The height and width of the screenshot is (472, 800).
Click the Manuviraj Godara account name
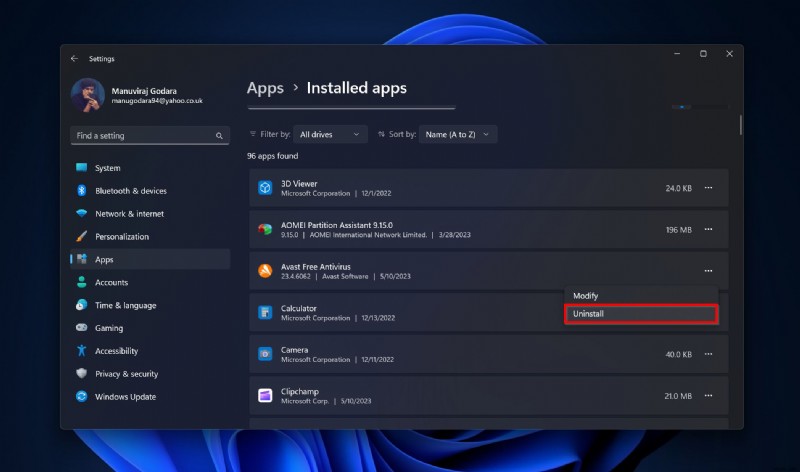144,91
